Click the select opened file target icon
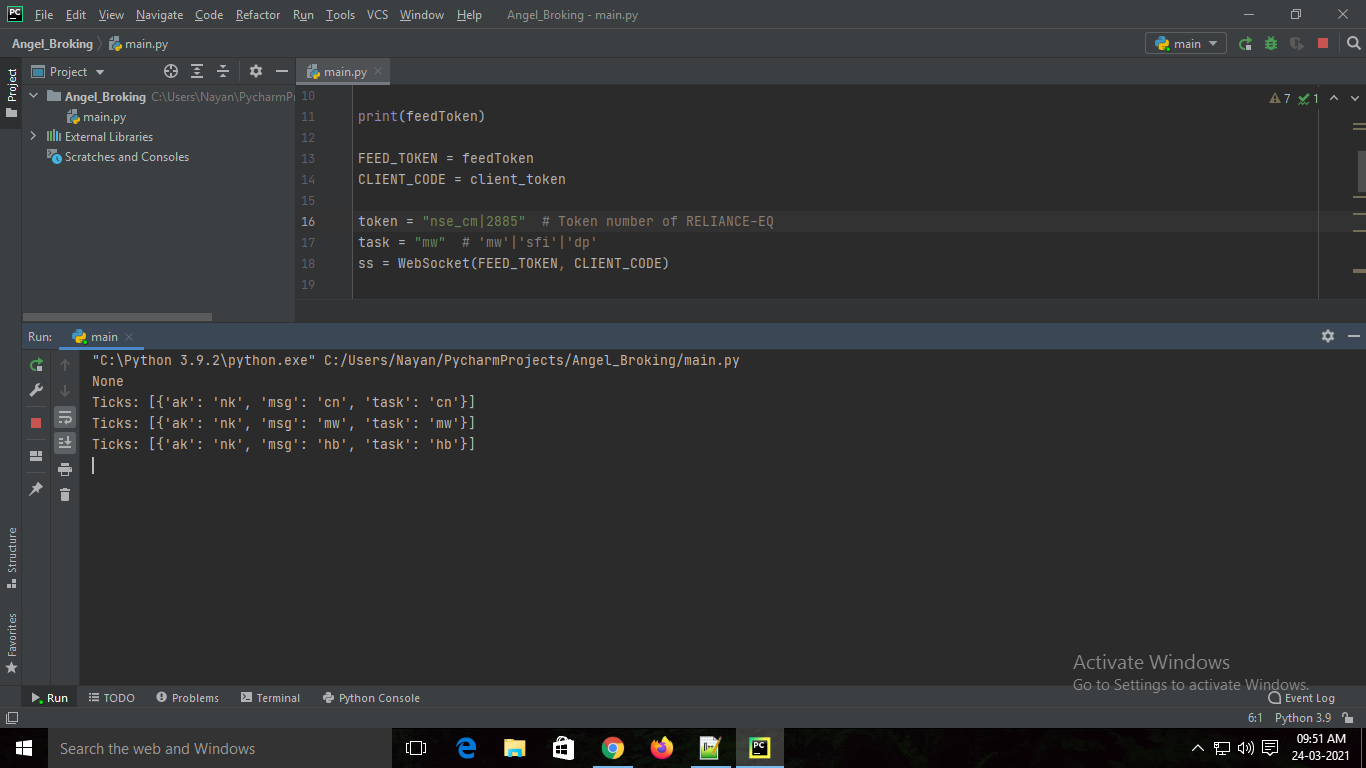Screen dimensions: 1366x768 171,71
